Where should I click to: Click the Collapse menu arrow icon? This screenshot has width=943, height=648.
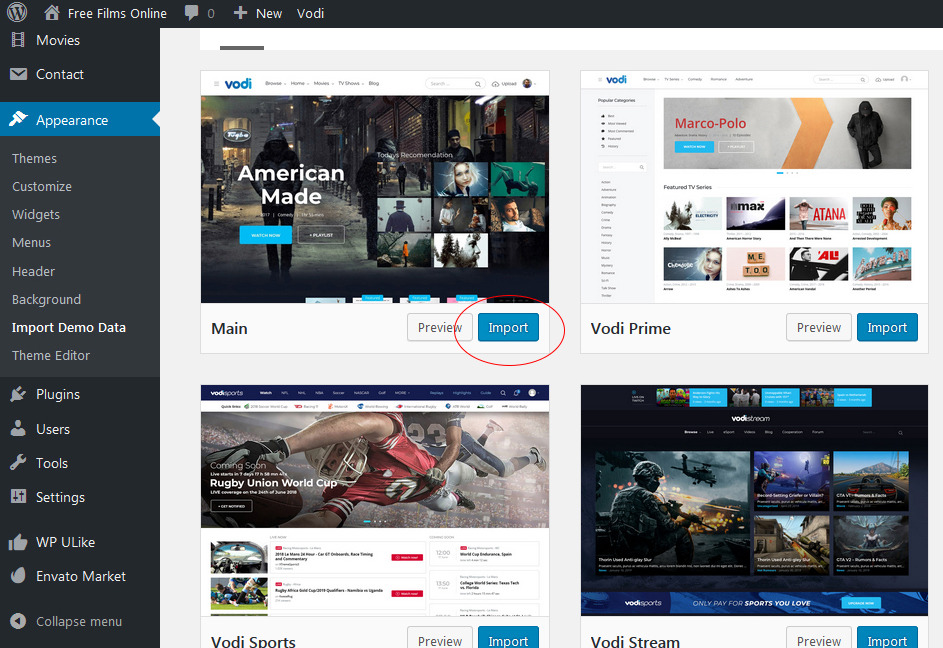(19, 621)
